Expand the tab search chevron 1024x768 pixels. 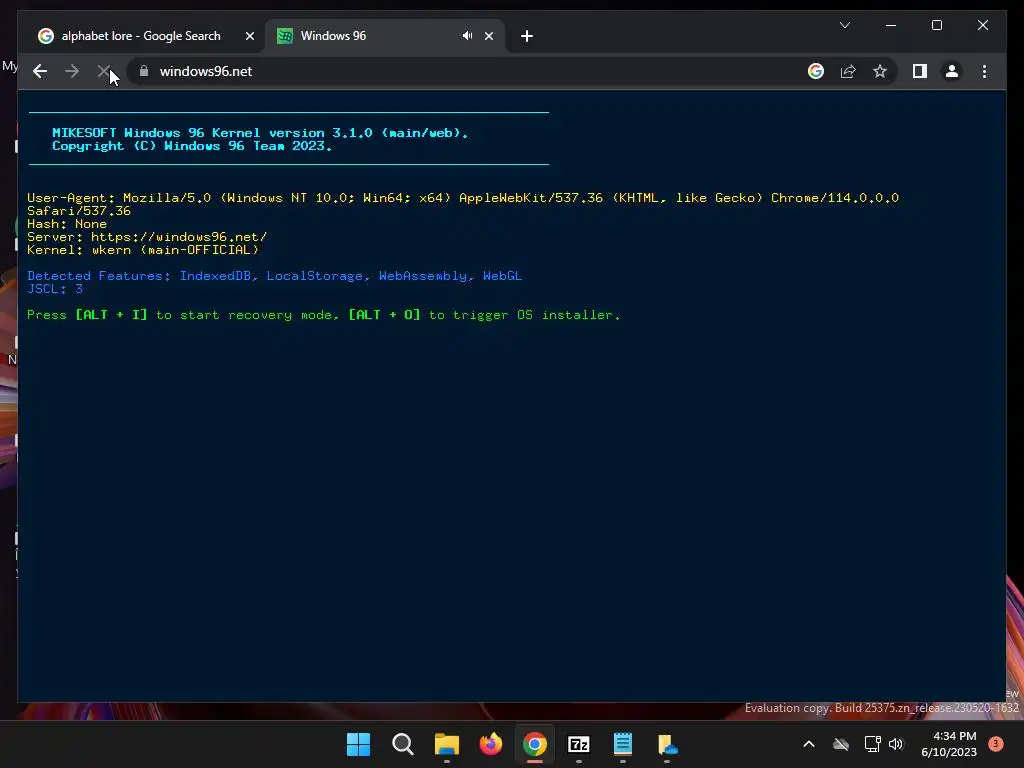(844, 25)
